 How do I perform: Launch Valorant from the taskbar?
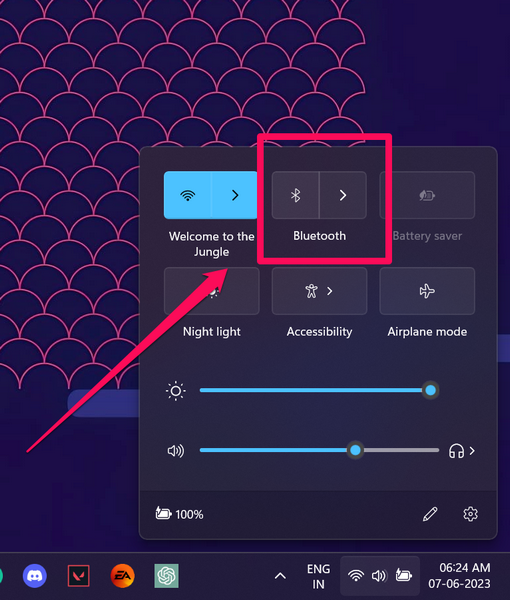[x=78, y=576]
